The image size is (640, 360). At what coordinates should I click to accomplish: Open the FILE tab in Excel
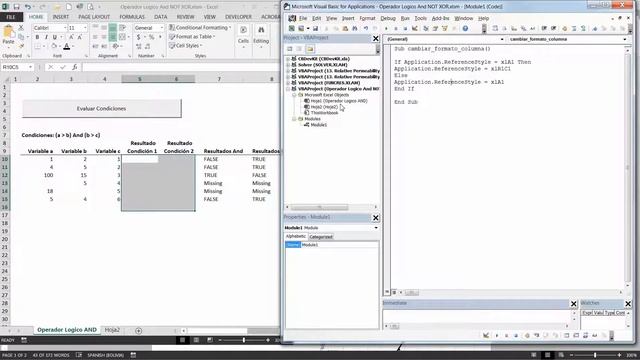click(x=11, y=17)
